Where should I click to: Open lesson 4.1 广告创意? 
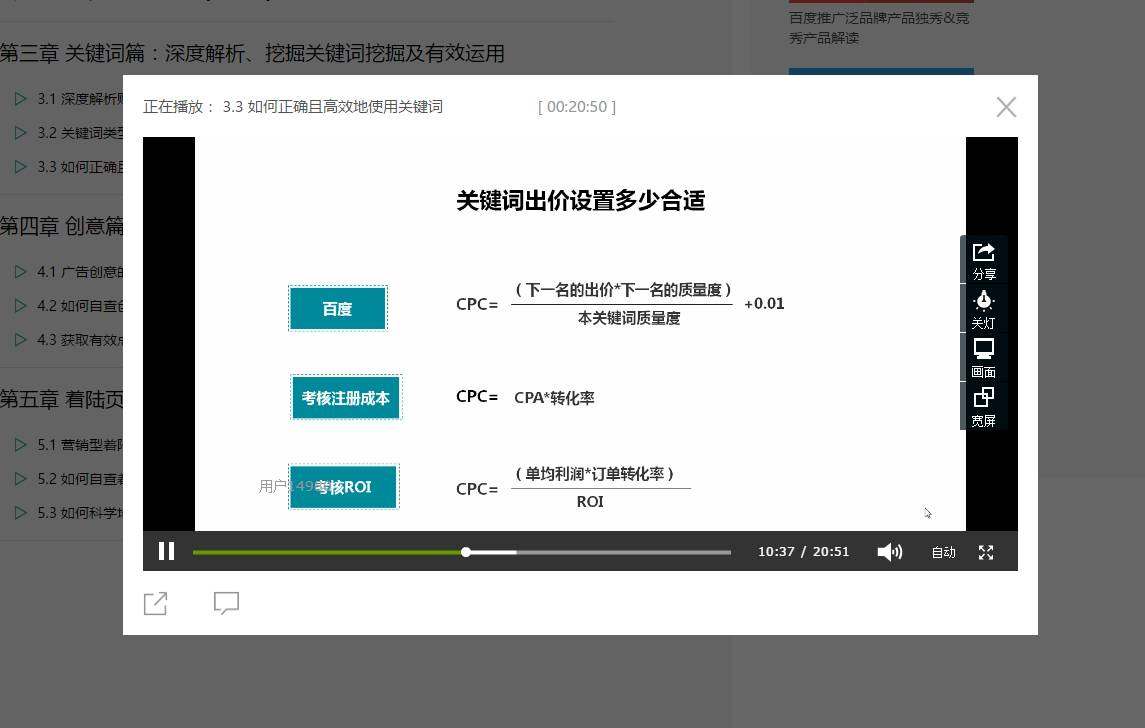(80, 272)
